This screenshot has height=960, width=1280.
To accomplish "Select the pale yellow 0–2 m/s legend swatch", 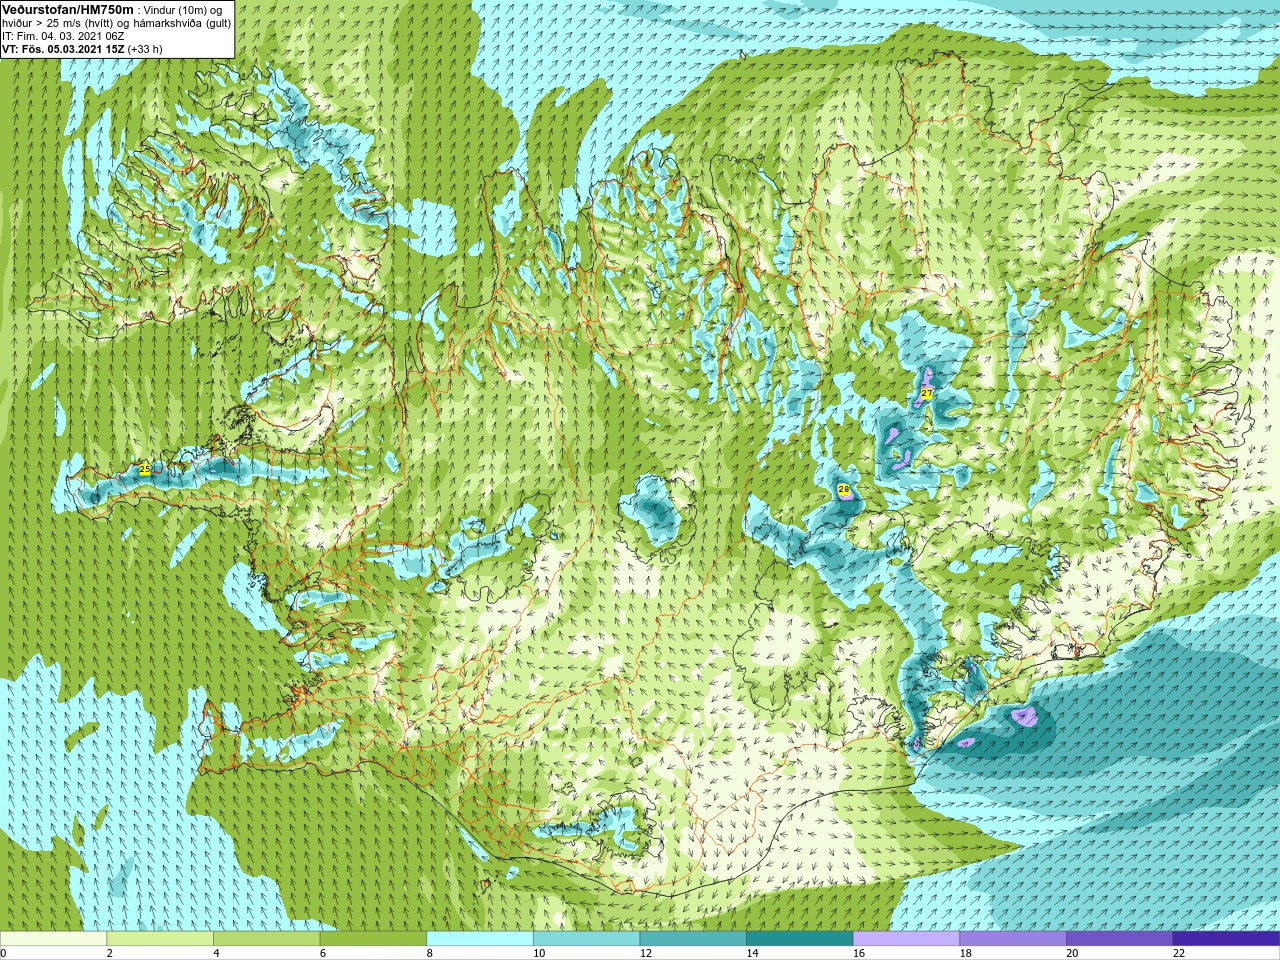I will click(53, 939).
